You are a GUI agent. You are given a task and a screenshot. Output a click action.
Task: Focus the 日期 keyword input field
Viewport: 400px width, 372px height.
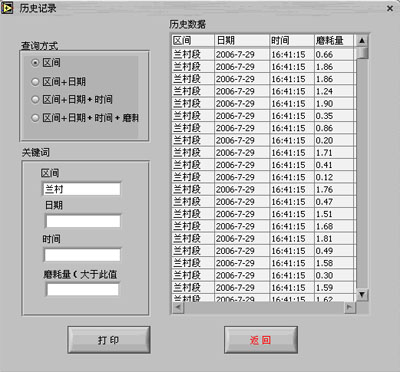[83, 221]
